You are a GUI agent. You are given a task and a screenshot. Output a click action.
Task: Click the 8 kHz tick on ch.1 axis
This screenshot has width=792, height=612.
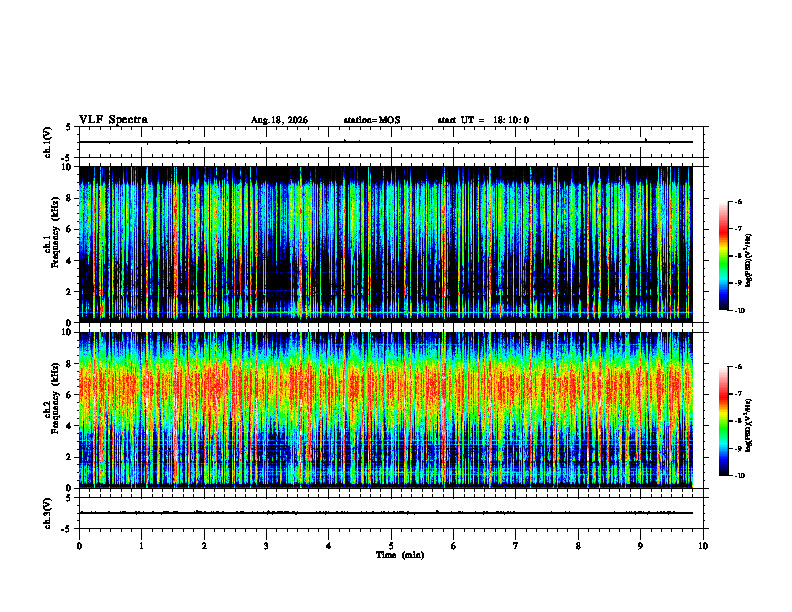coord(71,198)
